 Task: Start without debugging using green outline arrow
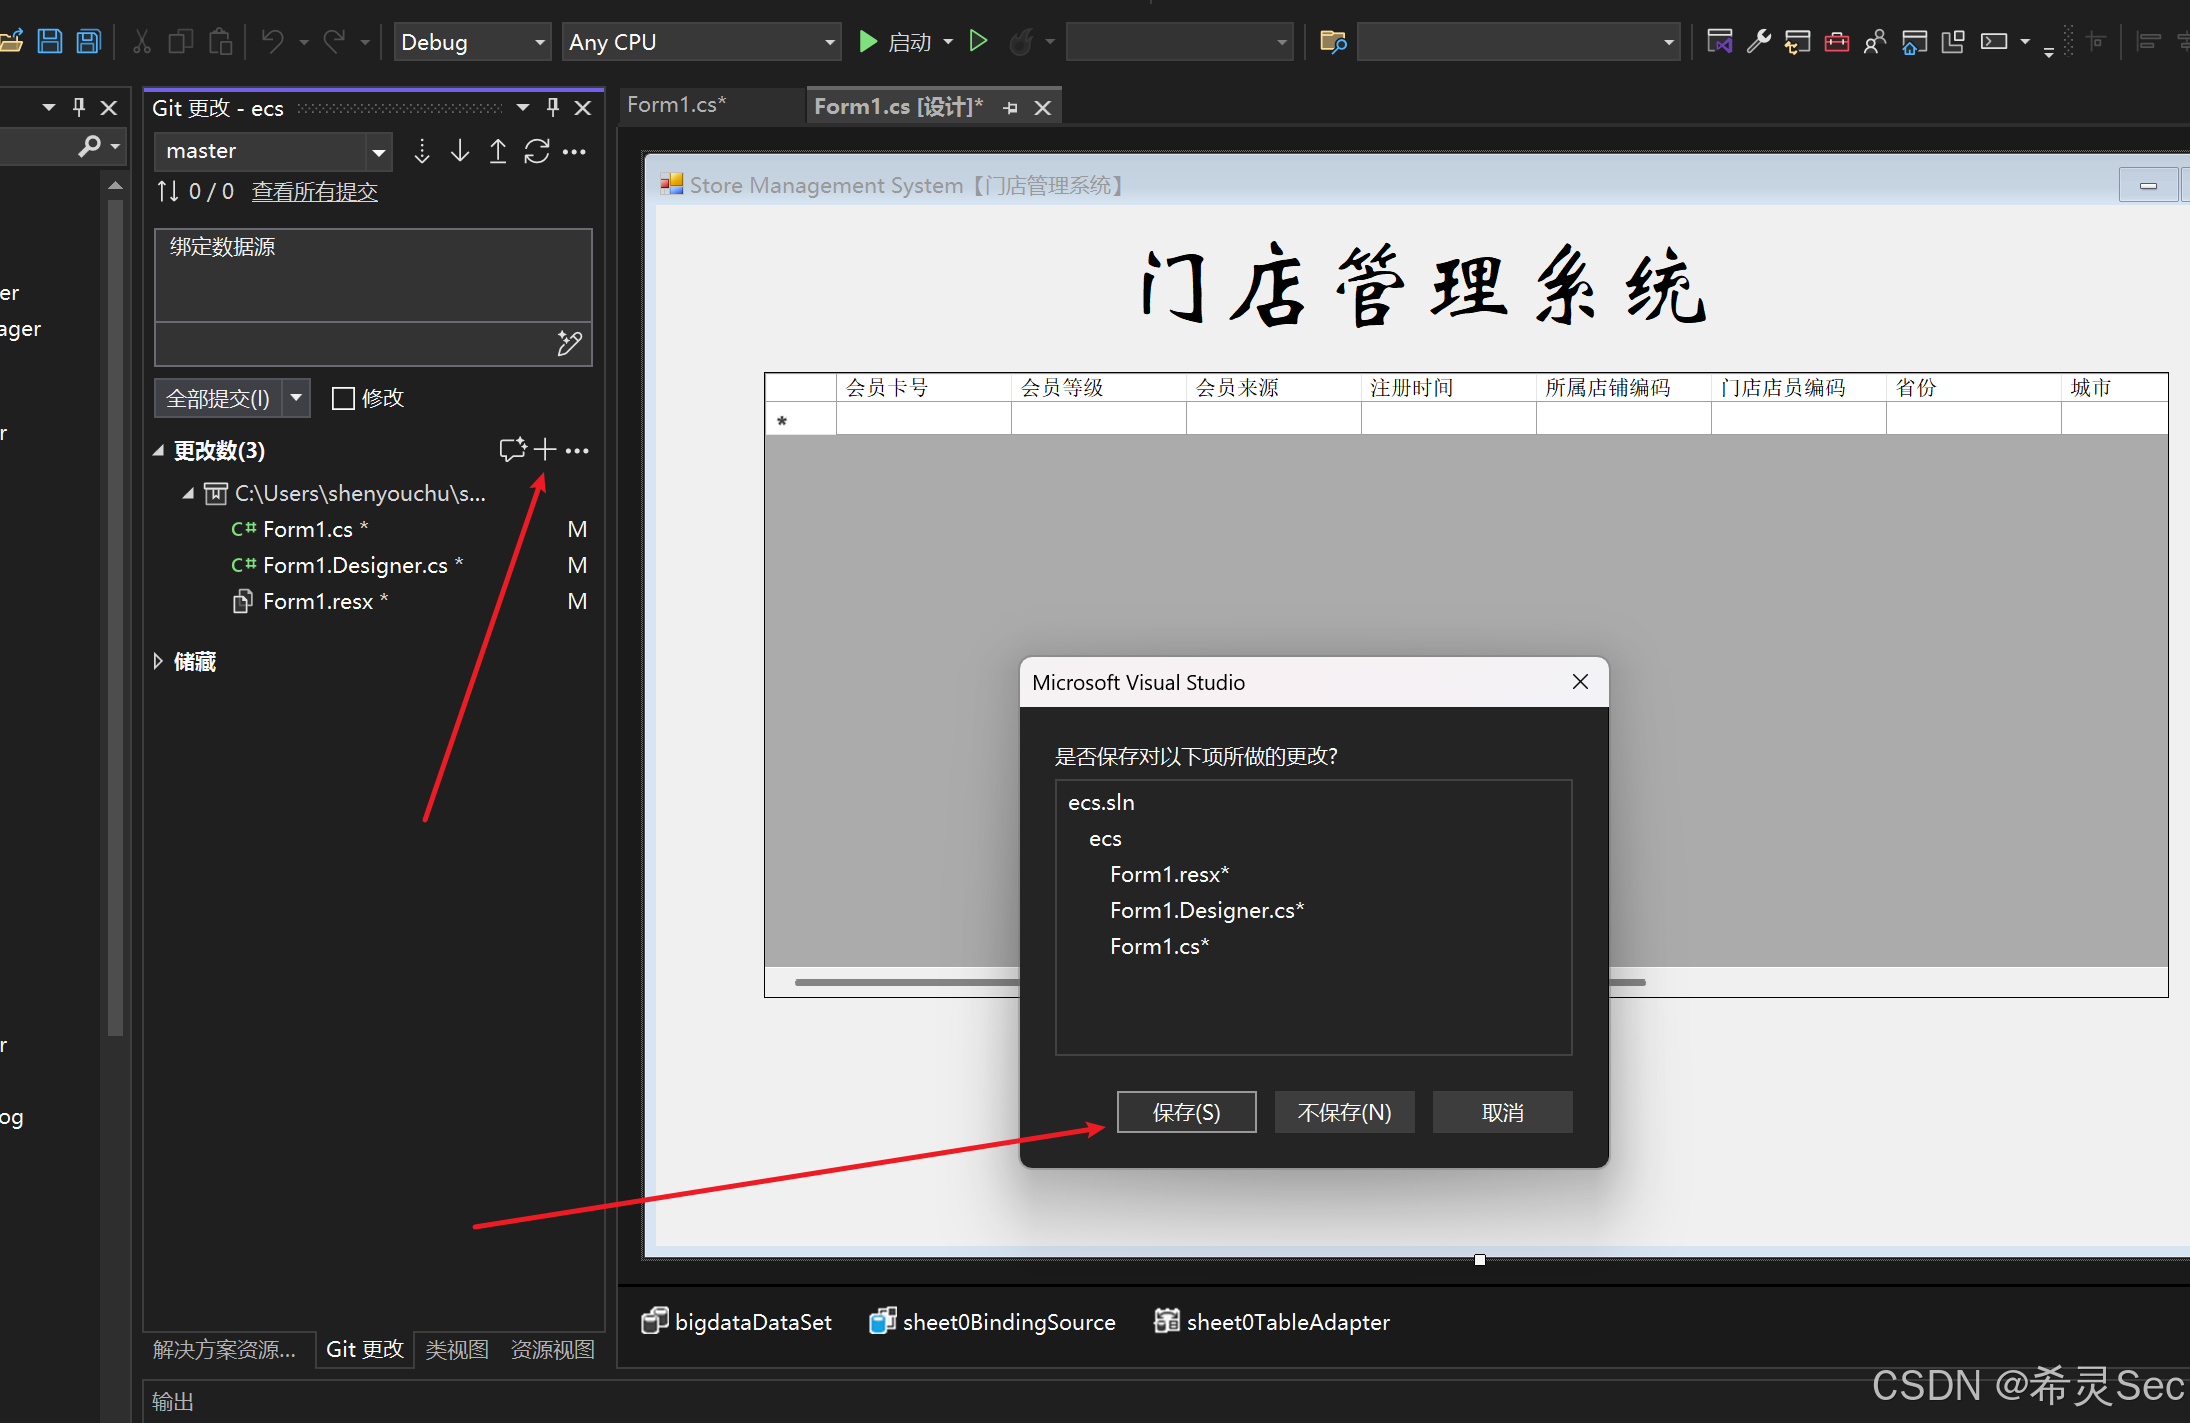(979, 42)
